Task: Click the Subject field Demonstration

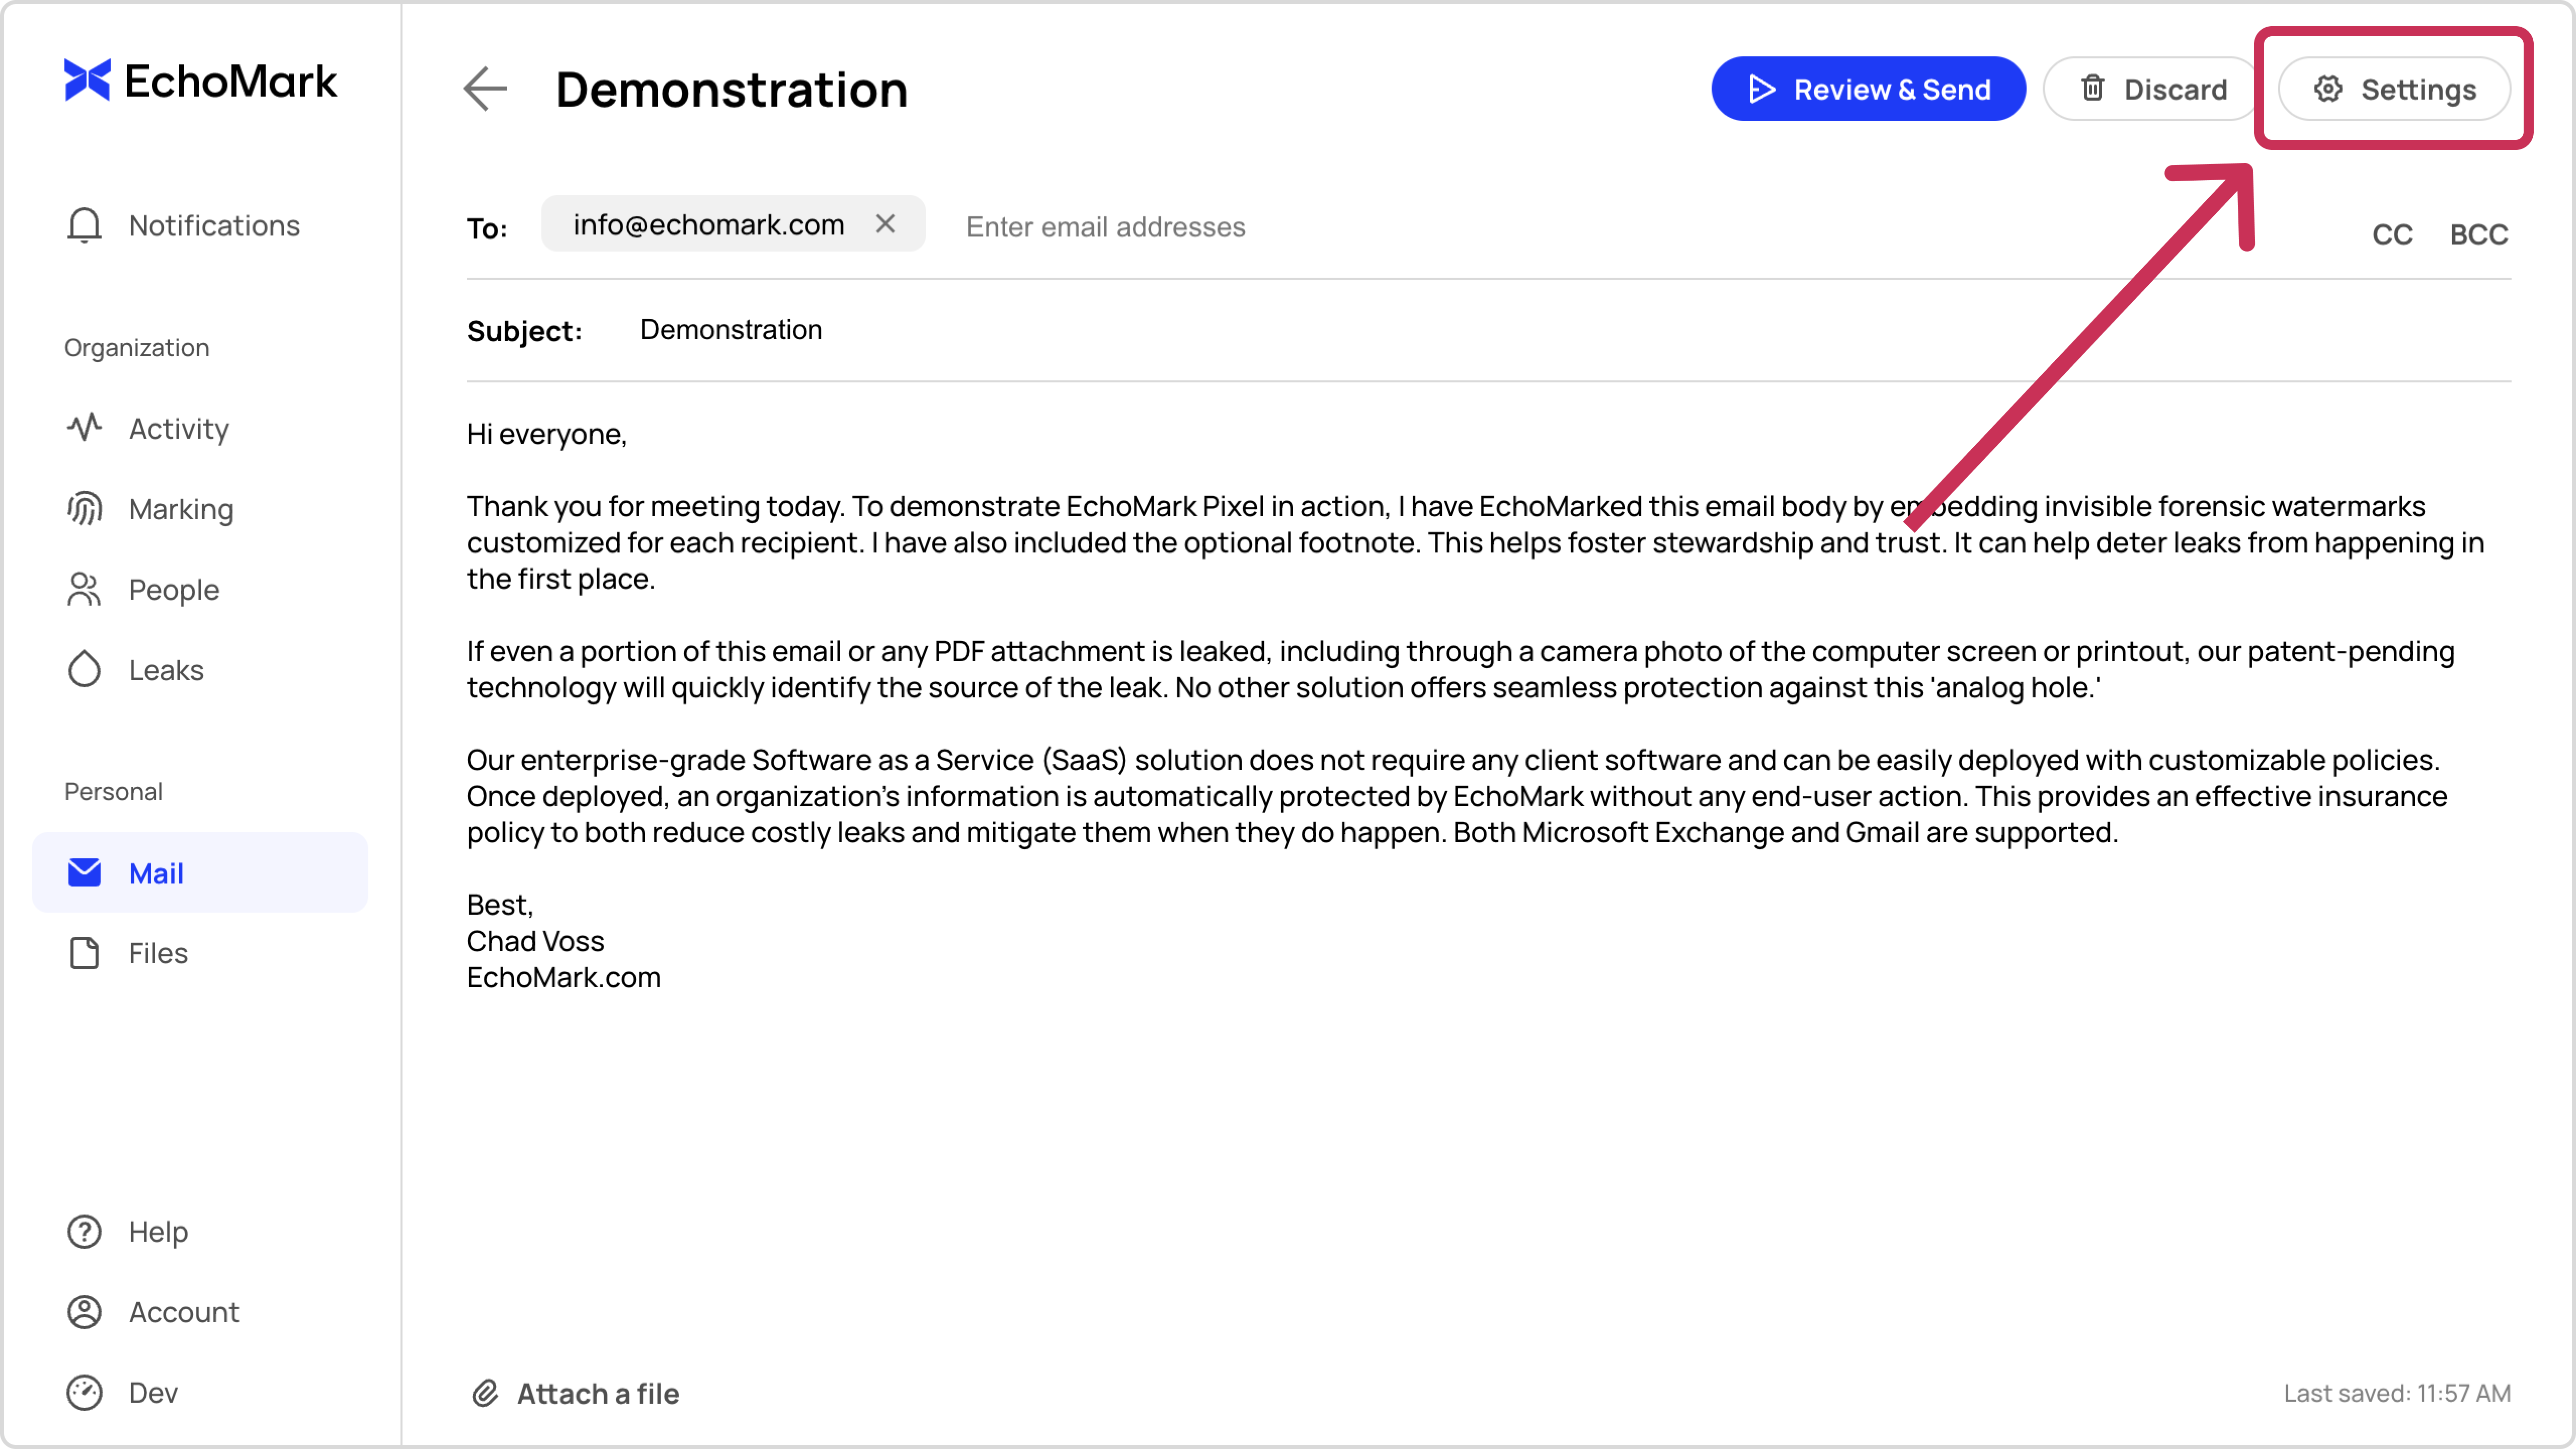Action: pos(731,330)
